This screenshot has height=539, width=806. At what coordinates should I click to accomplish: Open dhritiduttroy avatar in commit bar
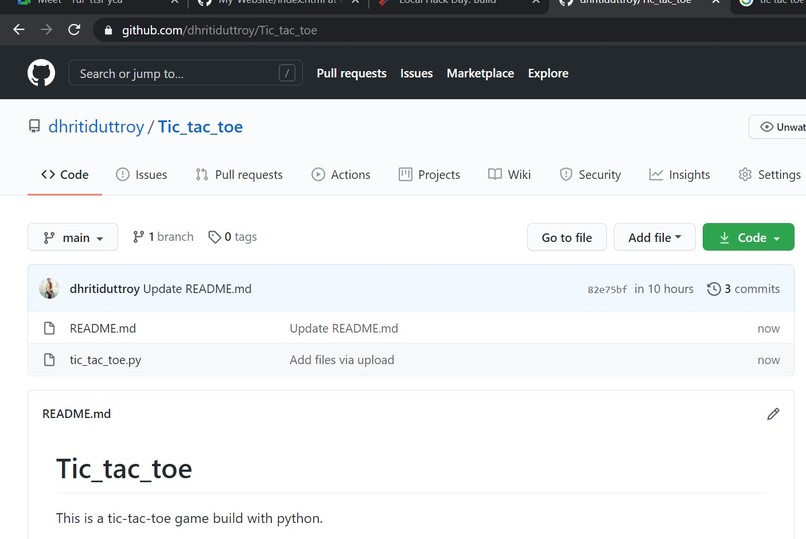49,288
